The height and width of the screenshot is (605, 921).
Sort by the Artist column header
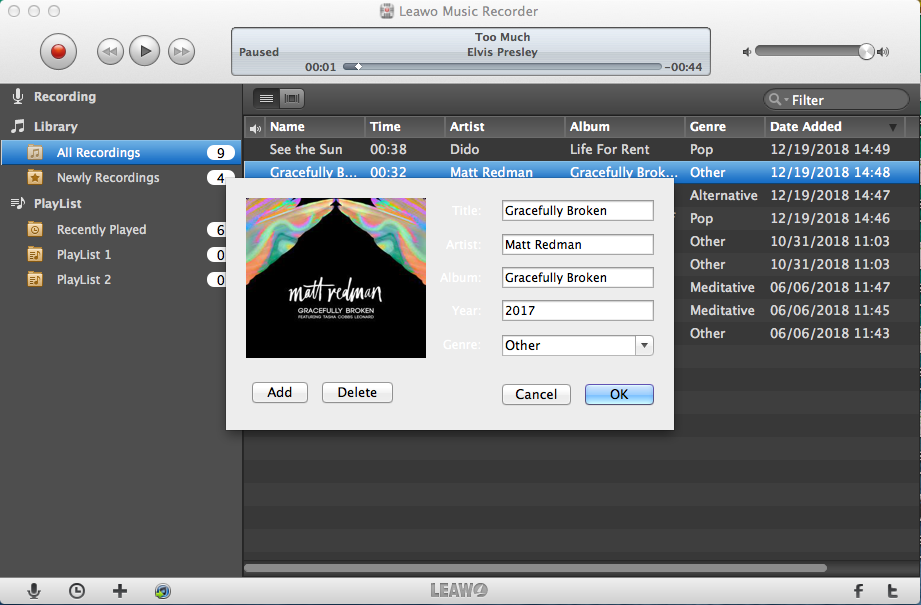505,127
